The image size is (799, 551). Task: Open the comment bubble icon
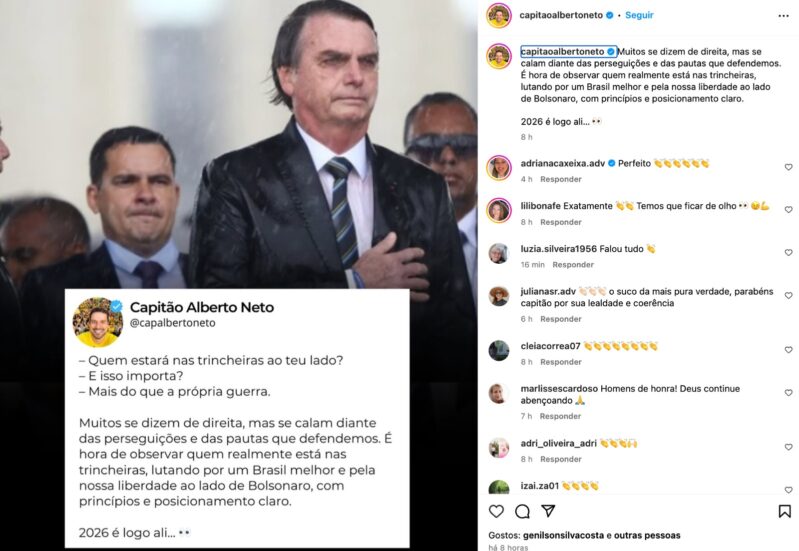click(x=522, y=511)
